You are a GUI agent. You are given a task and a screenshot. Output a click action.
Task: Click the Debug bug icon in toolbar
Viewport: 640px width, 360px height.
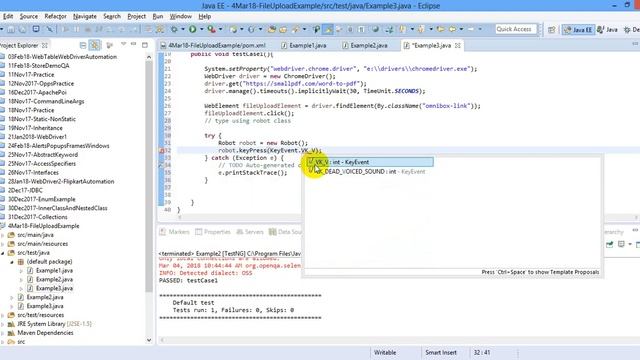point(174,29)
